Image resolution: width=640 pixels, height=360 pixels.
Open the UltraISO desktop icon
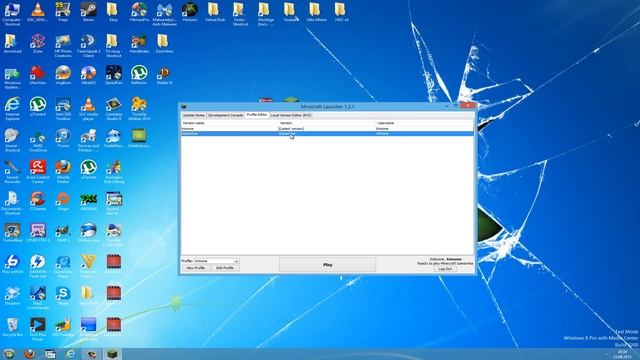(88, 75)
